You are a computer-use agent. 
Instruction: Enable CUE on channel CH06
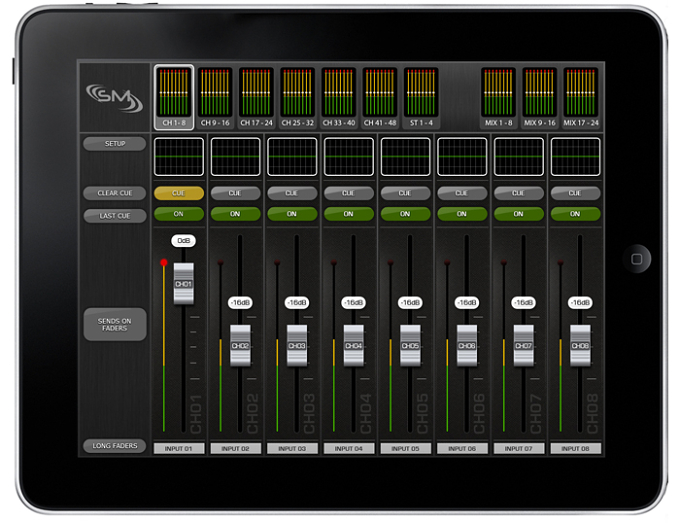tap(462, 193)
